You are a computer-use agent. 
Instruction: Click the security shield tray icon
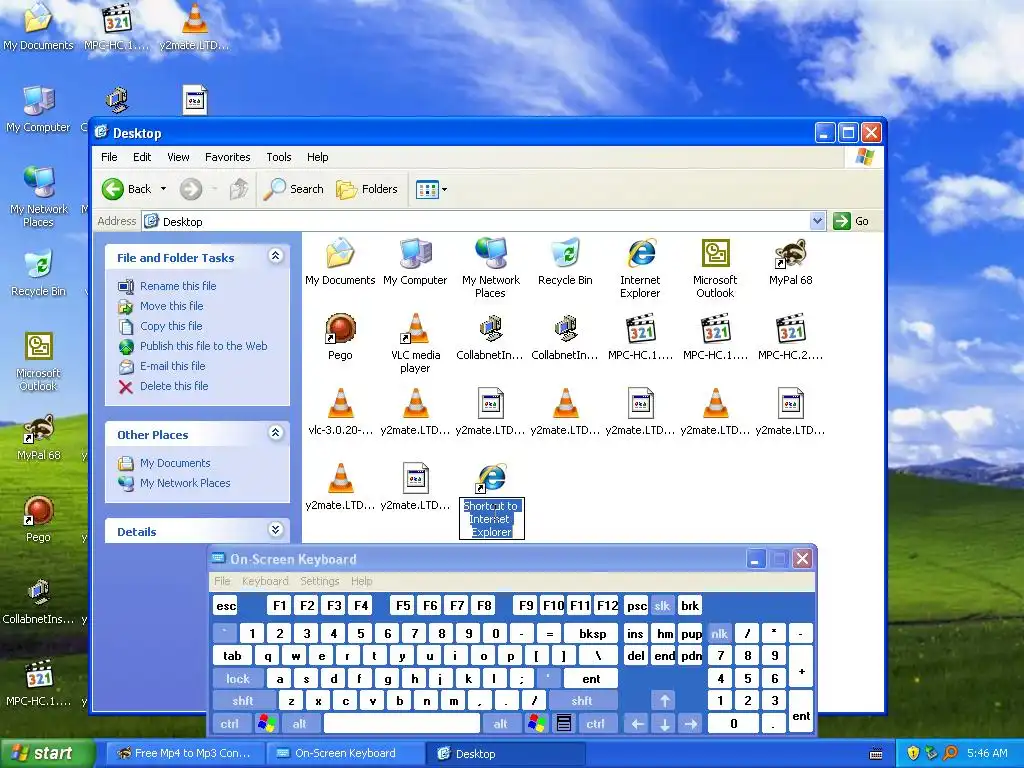pyautogui.click(x=913, y=753)
